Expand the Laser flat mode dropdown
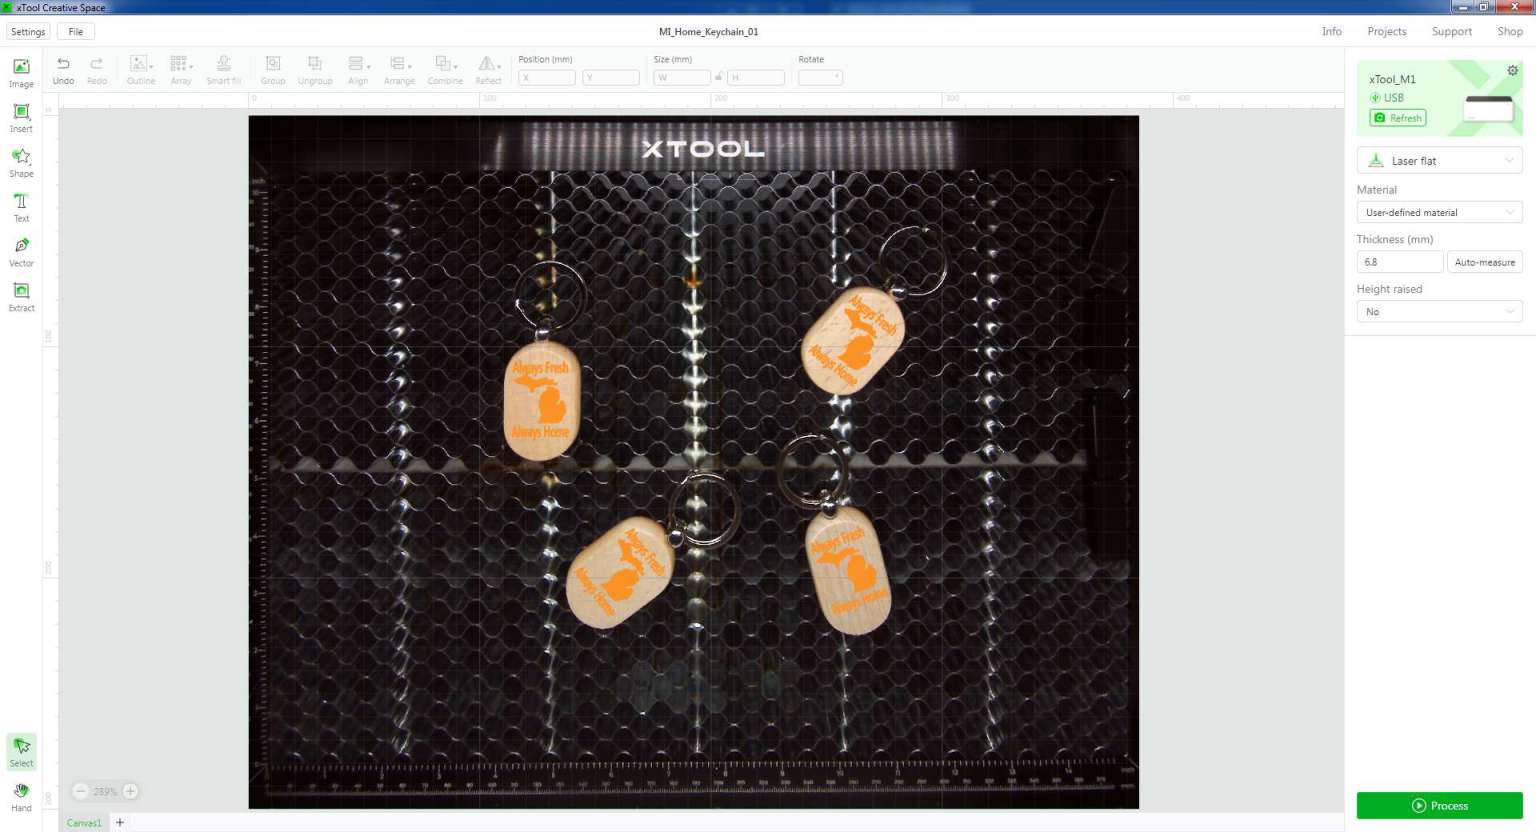This screenshot has width=1536, height=832. pyautogui.click(x=1439, y=161)
